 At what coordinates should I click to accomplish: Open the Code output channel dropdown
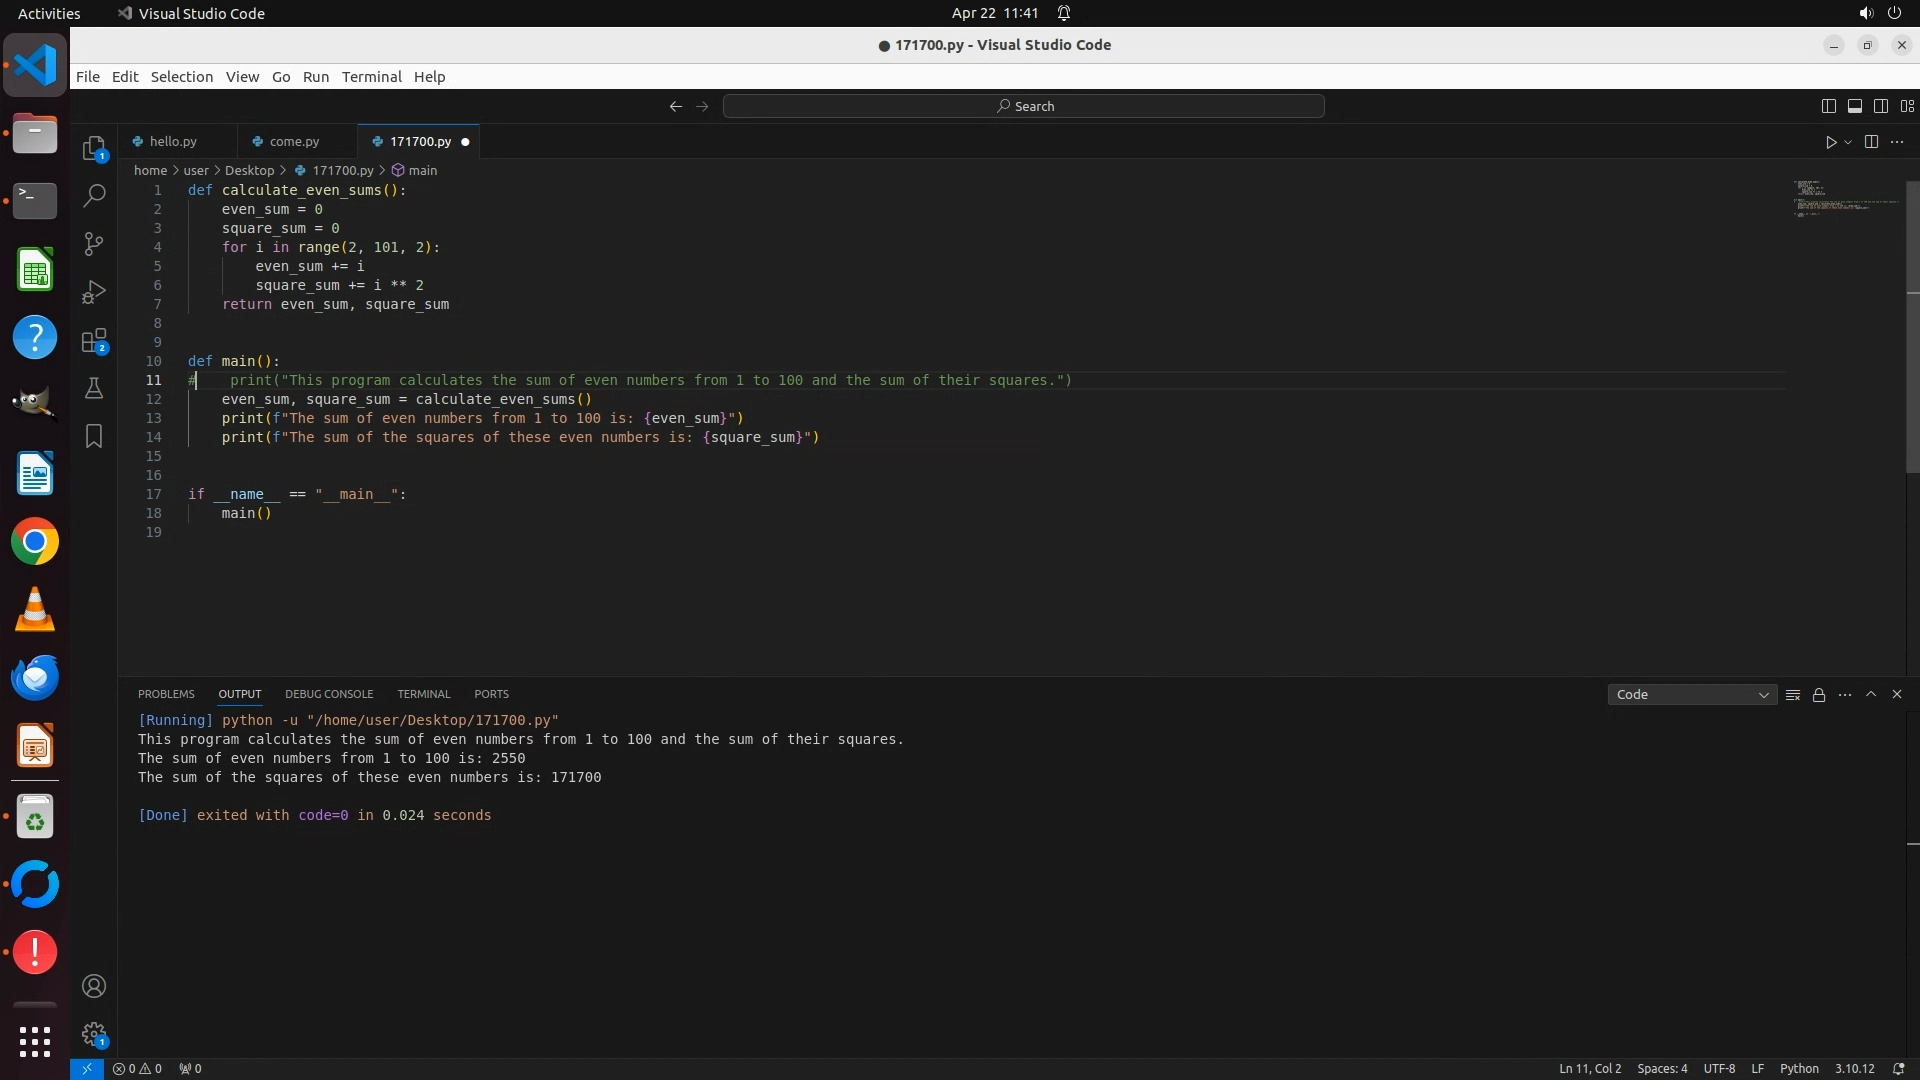point(1691,695)
